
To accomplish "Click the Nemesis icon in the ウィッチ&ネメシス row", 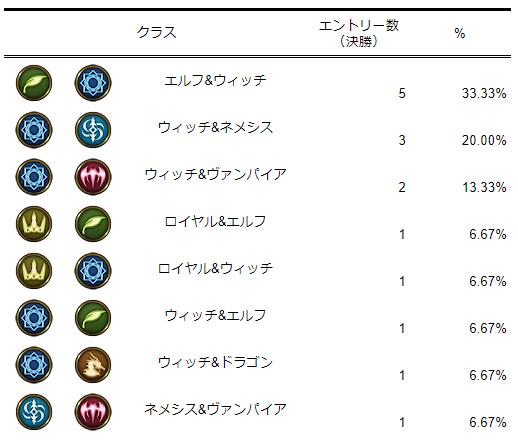I will coord(93,130).
